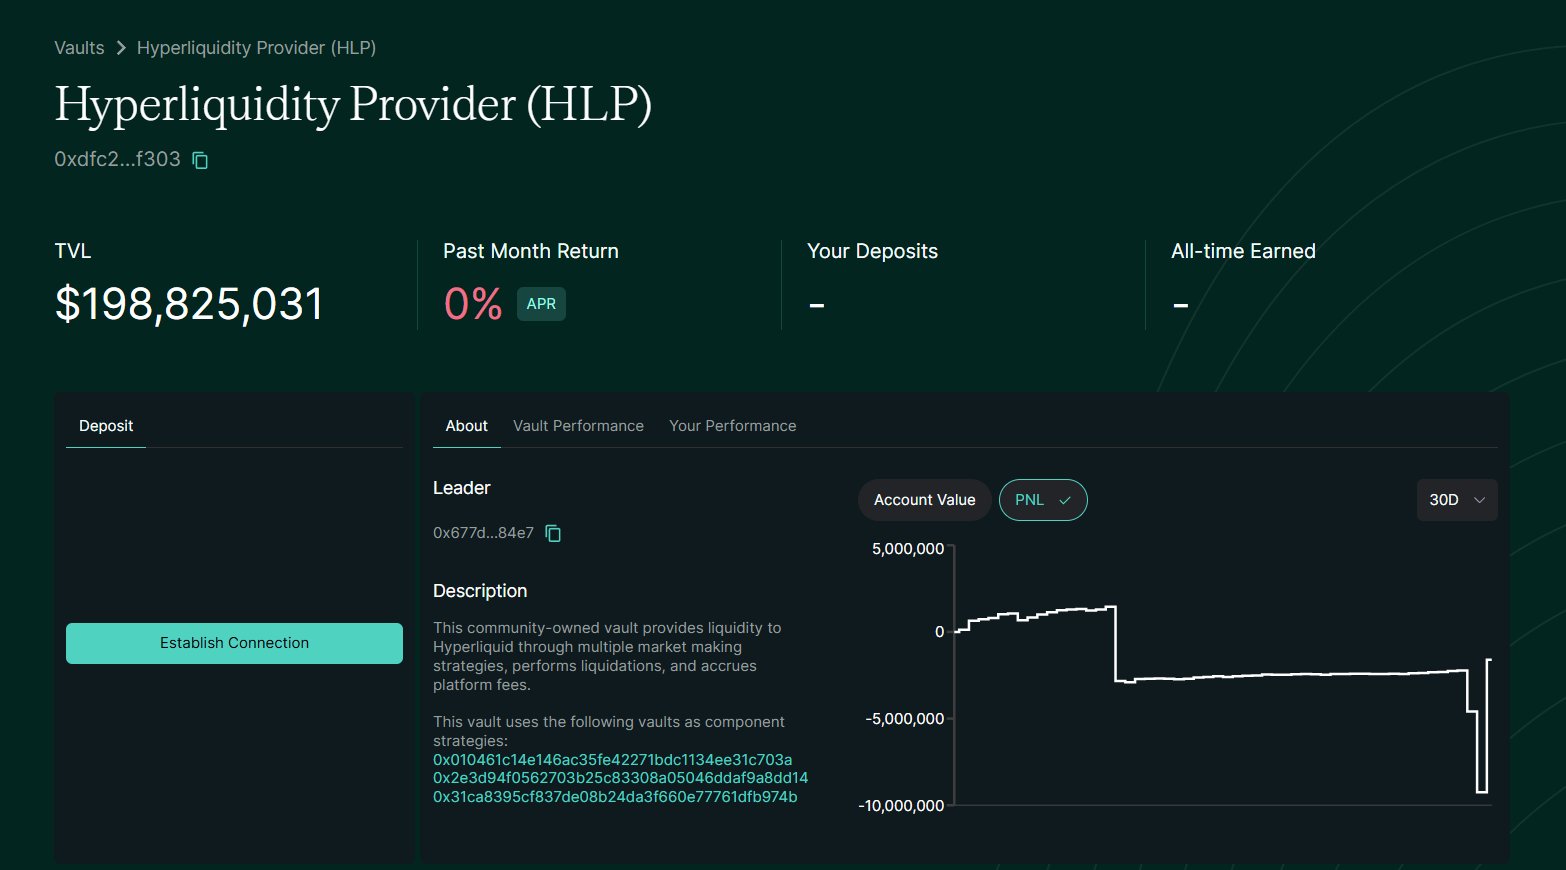Click the Your Deposits label
The image size is (1566, 870).
click(872, 251)
